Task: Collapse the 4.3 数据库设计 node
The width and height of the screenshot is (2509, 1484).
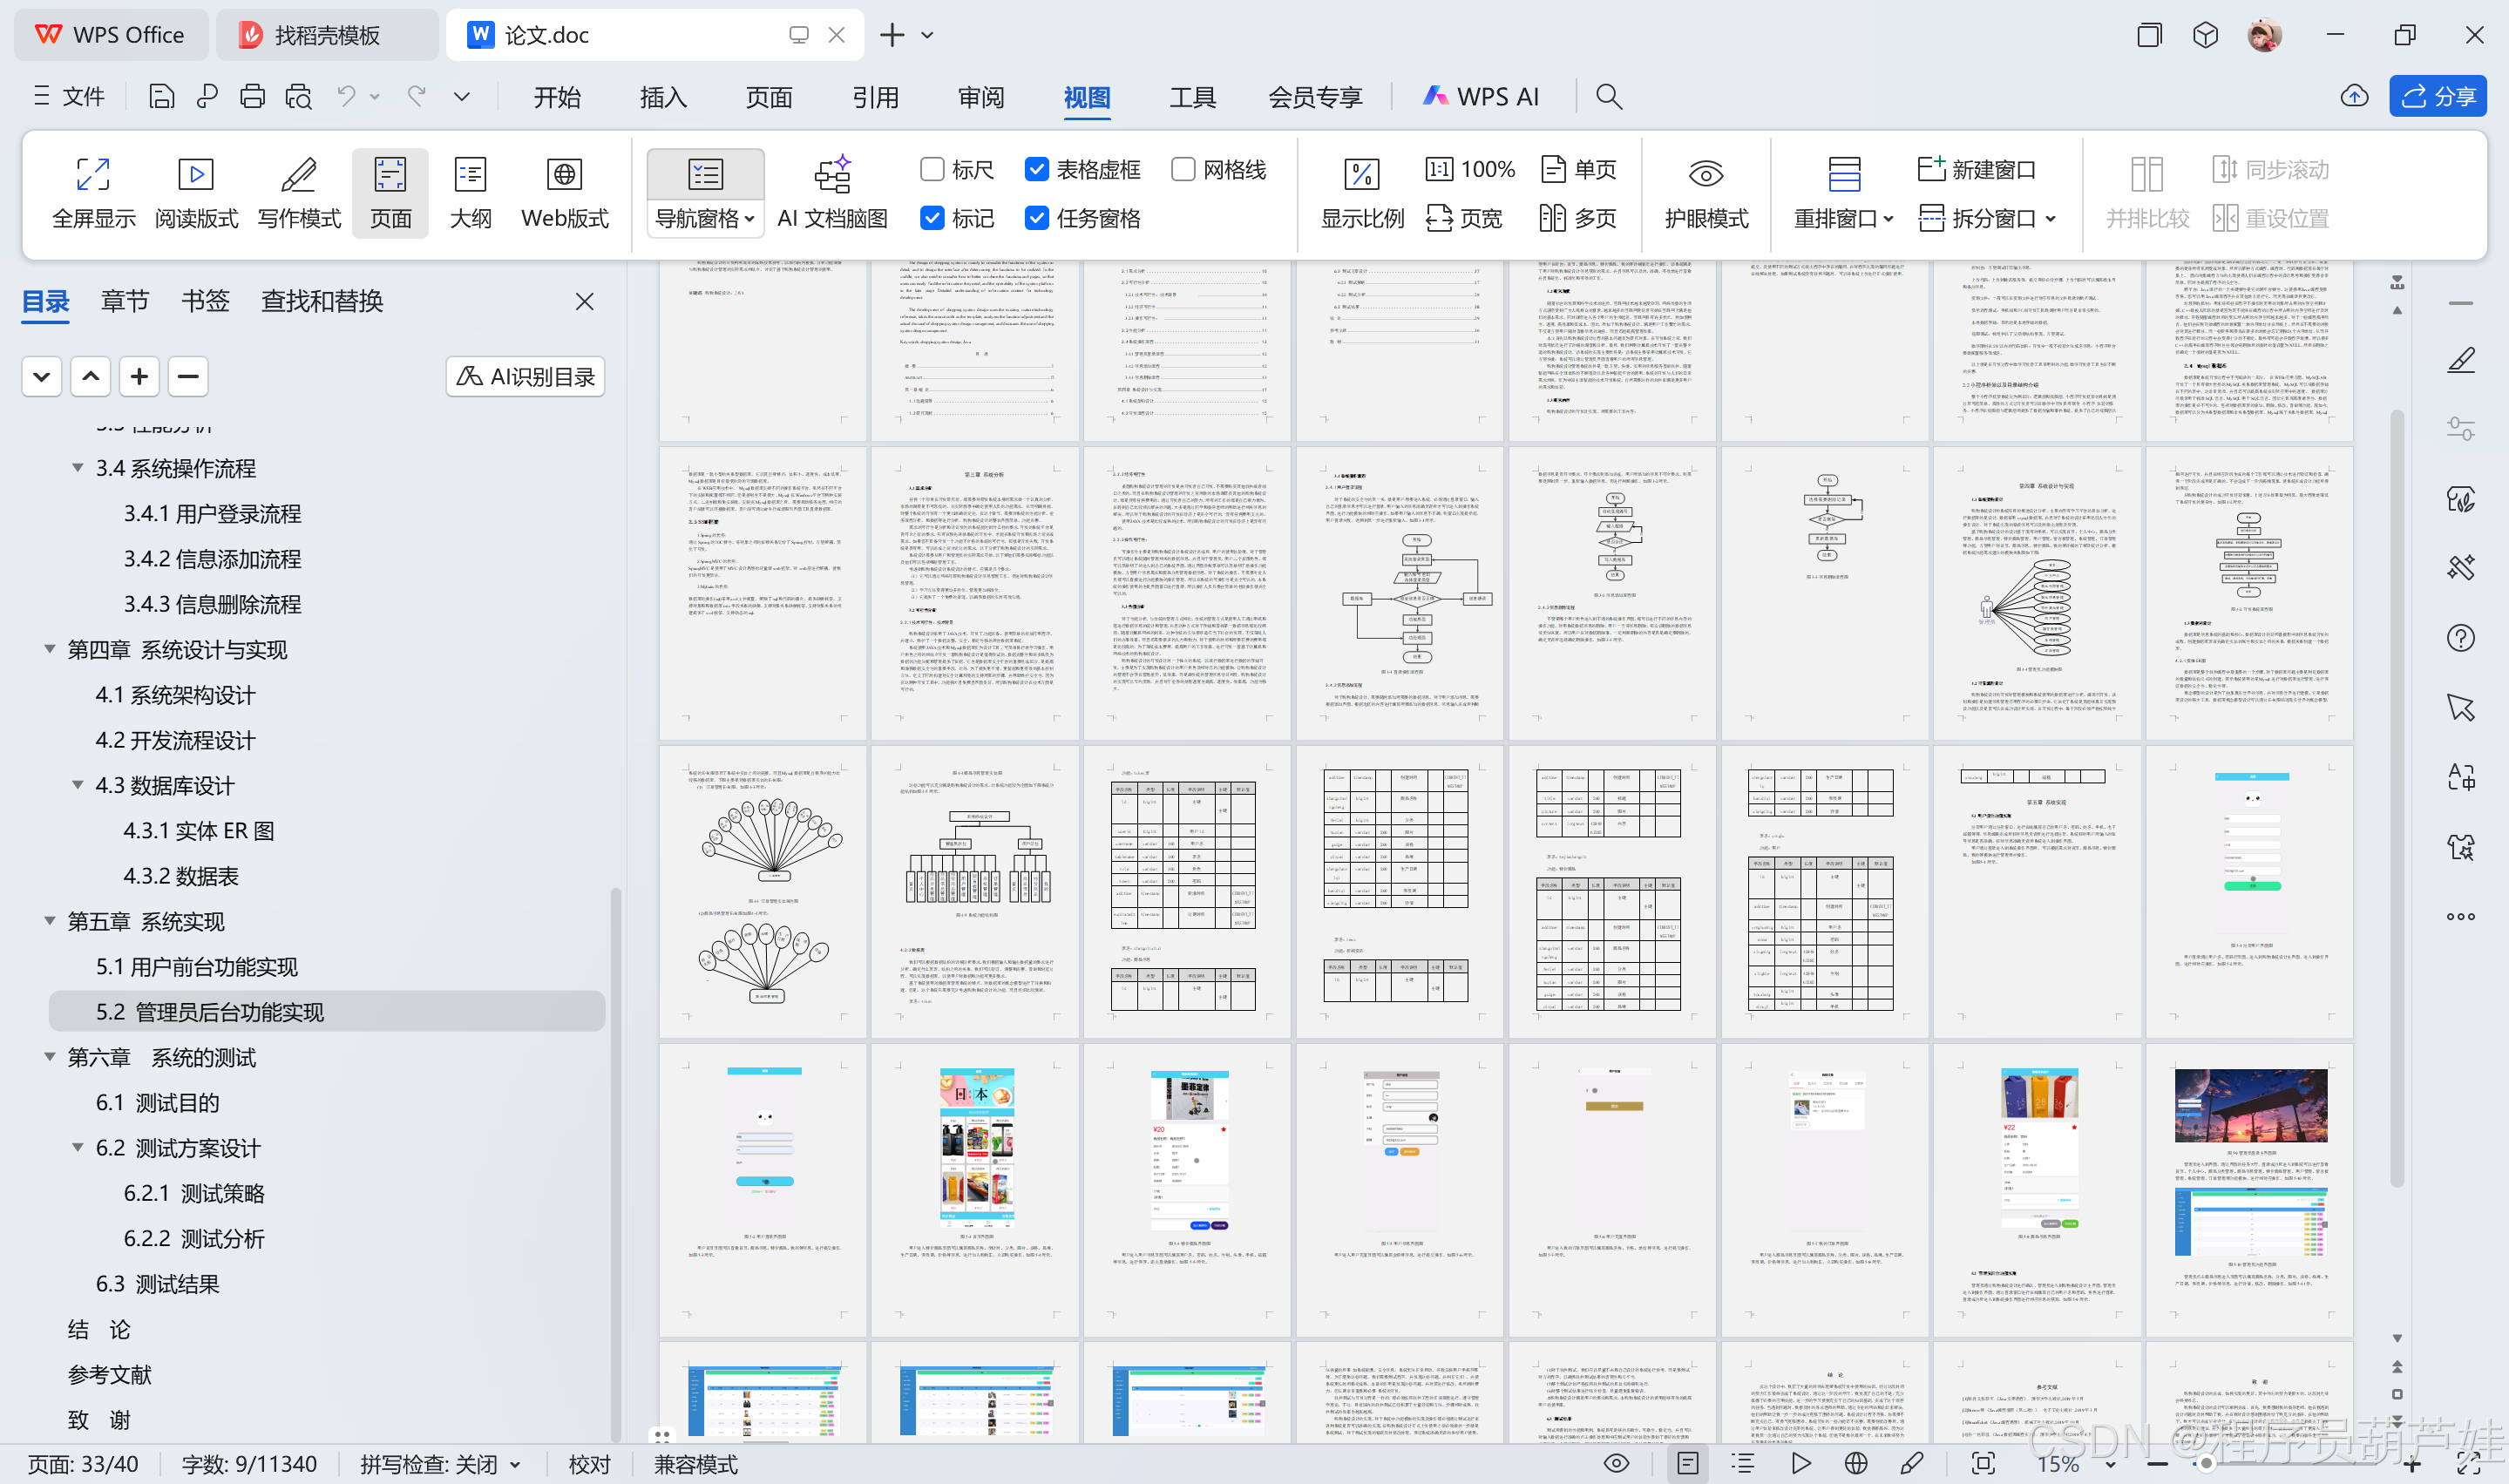Action: [x=77, y=785]
